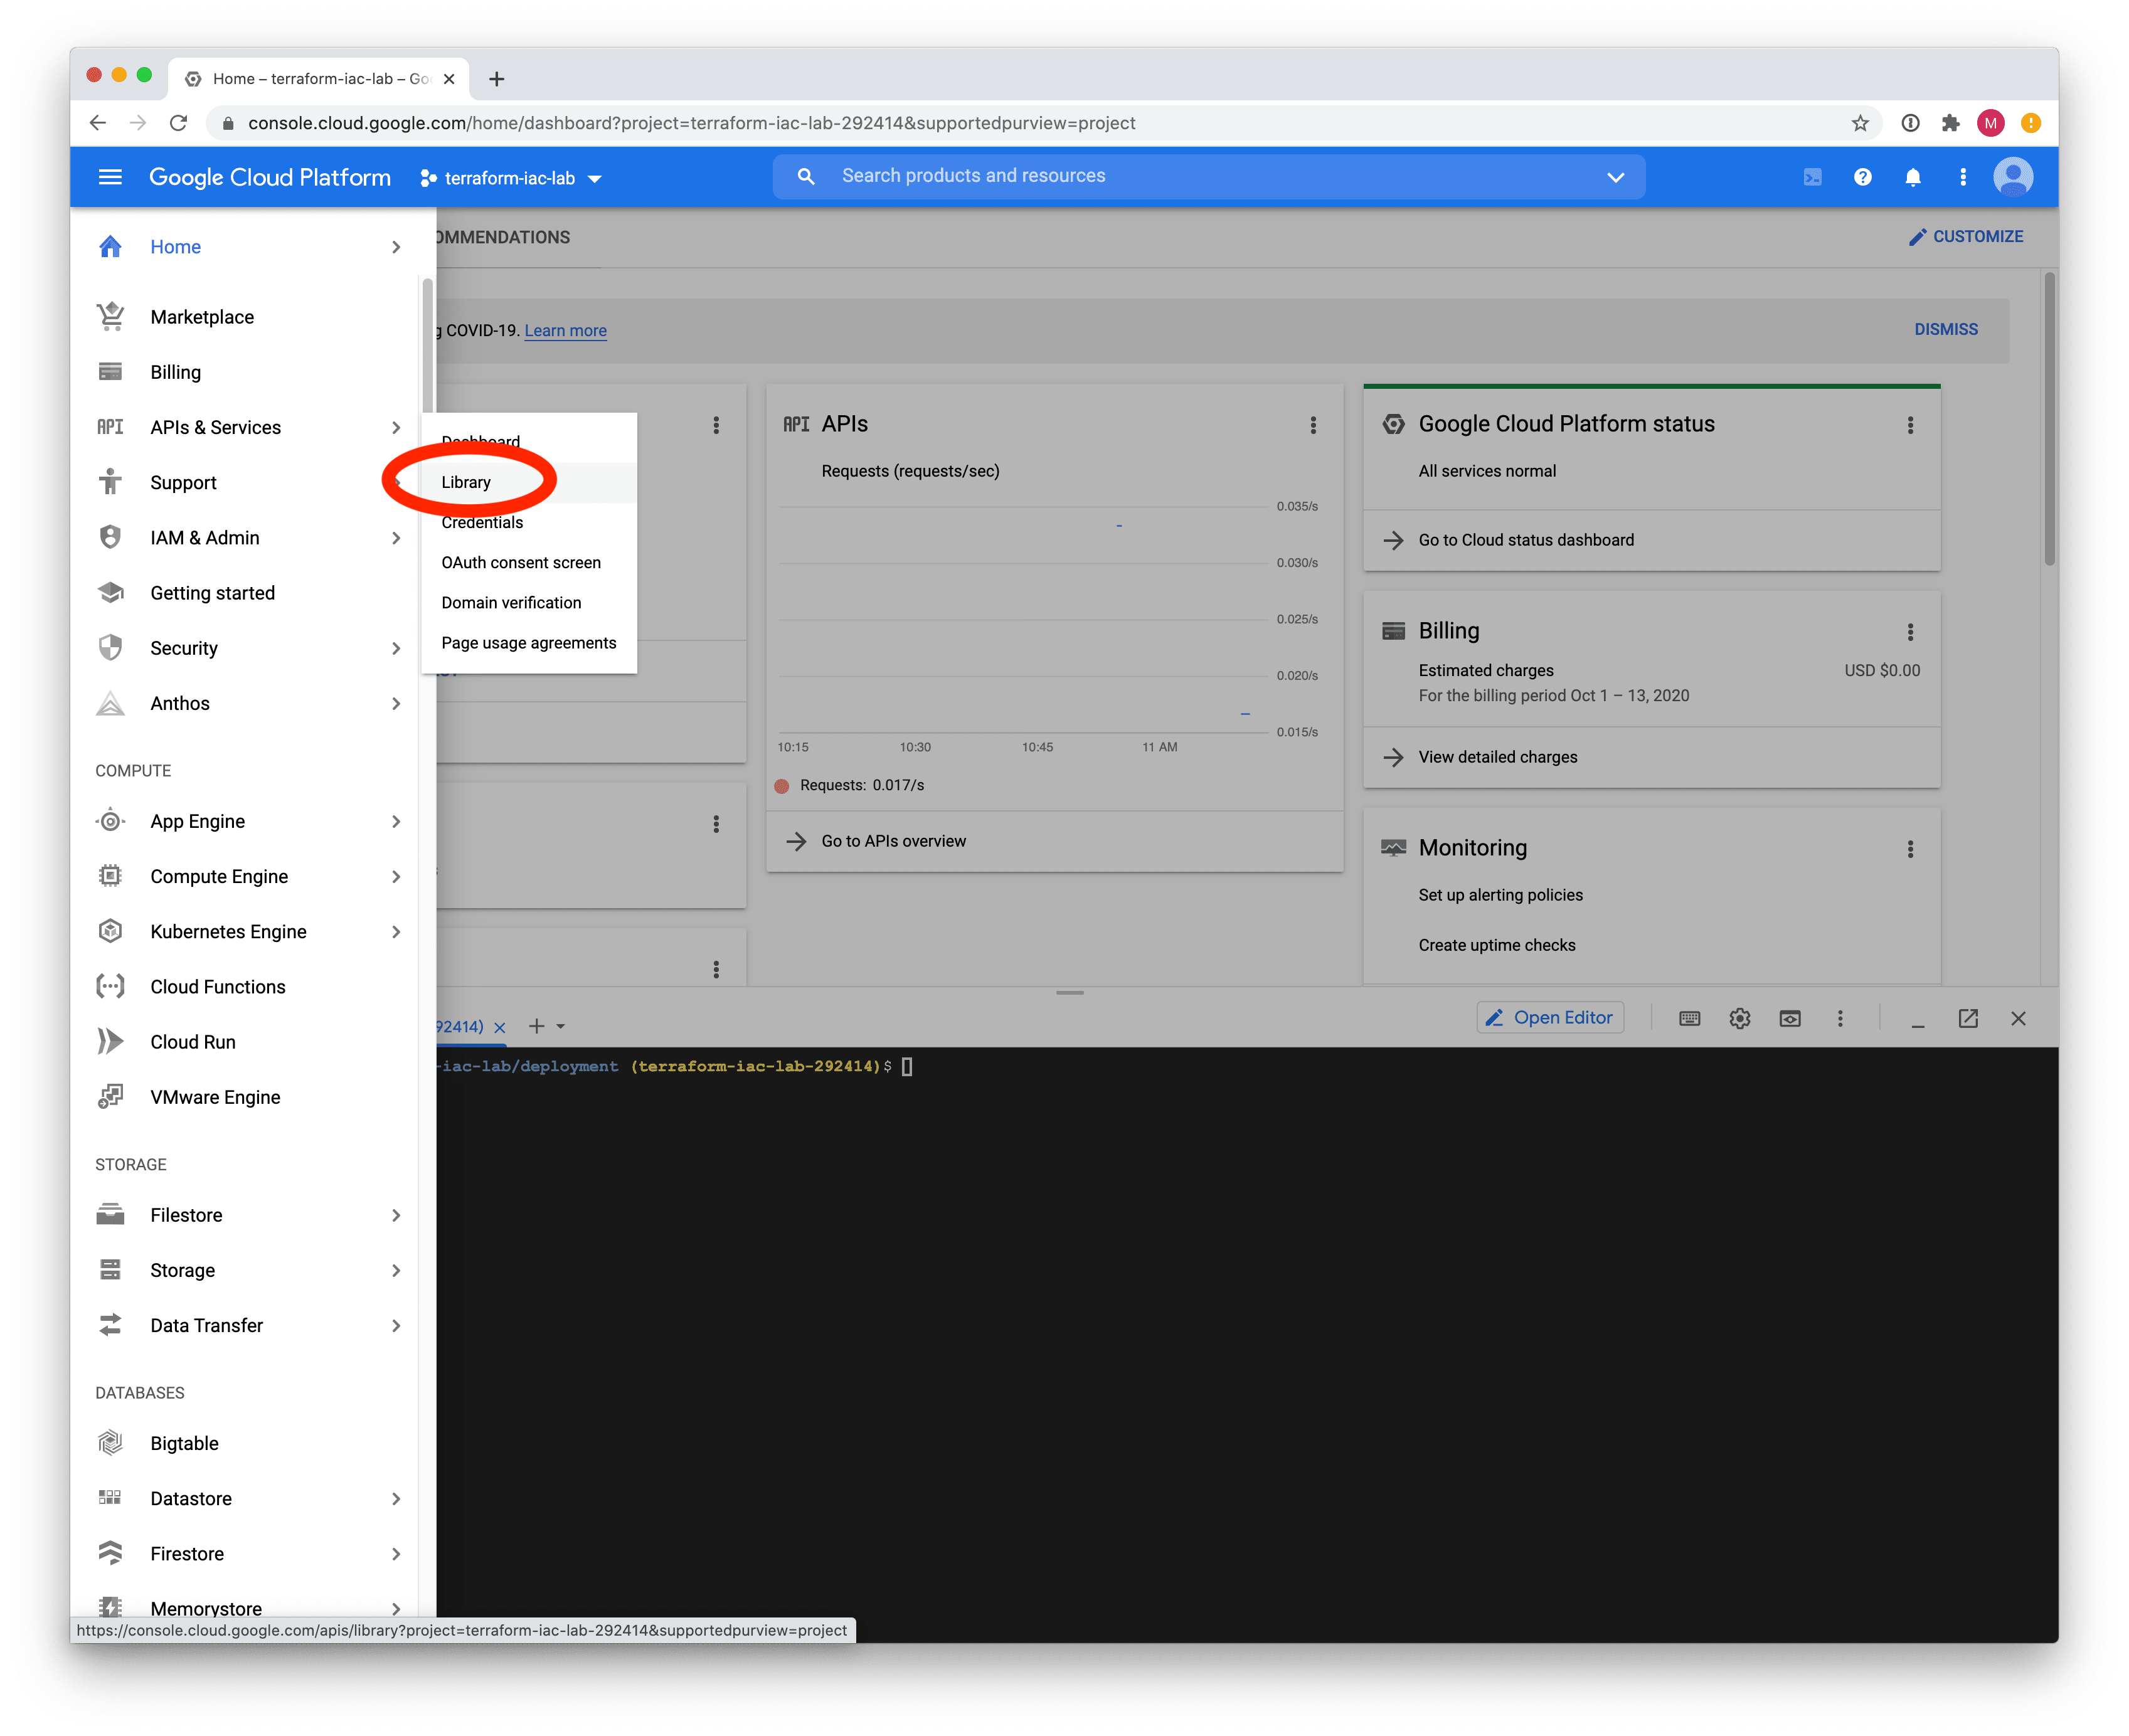Toggle the Cloud Shell on-screen keyboard icon
Image resolution: width=2129 pixels, height=1736 pixels.
pyautogui.click(x=1689, y=1018)
